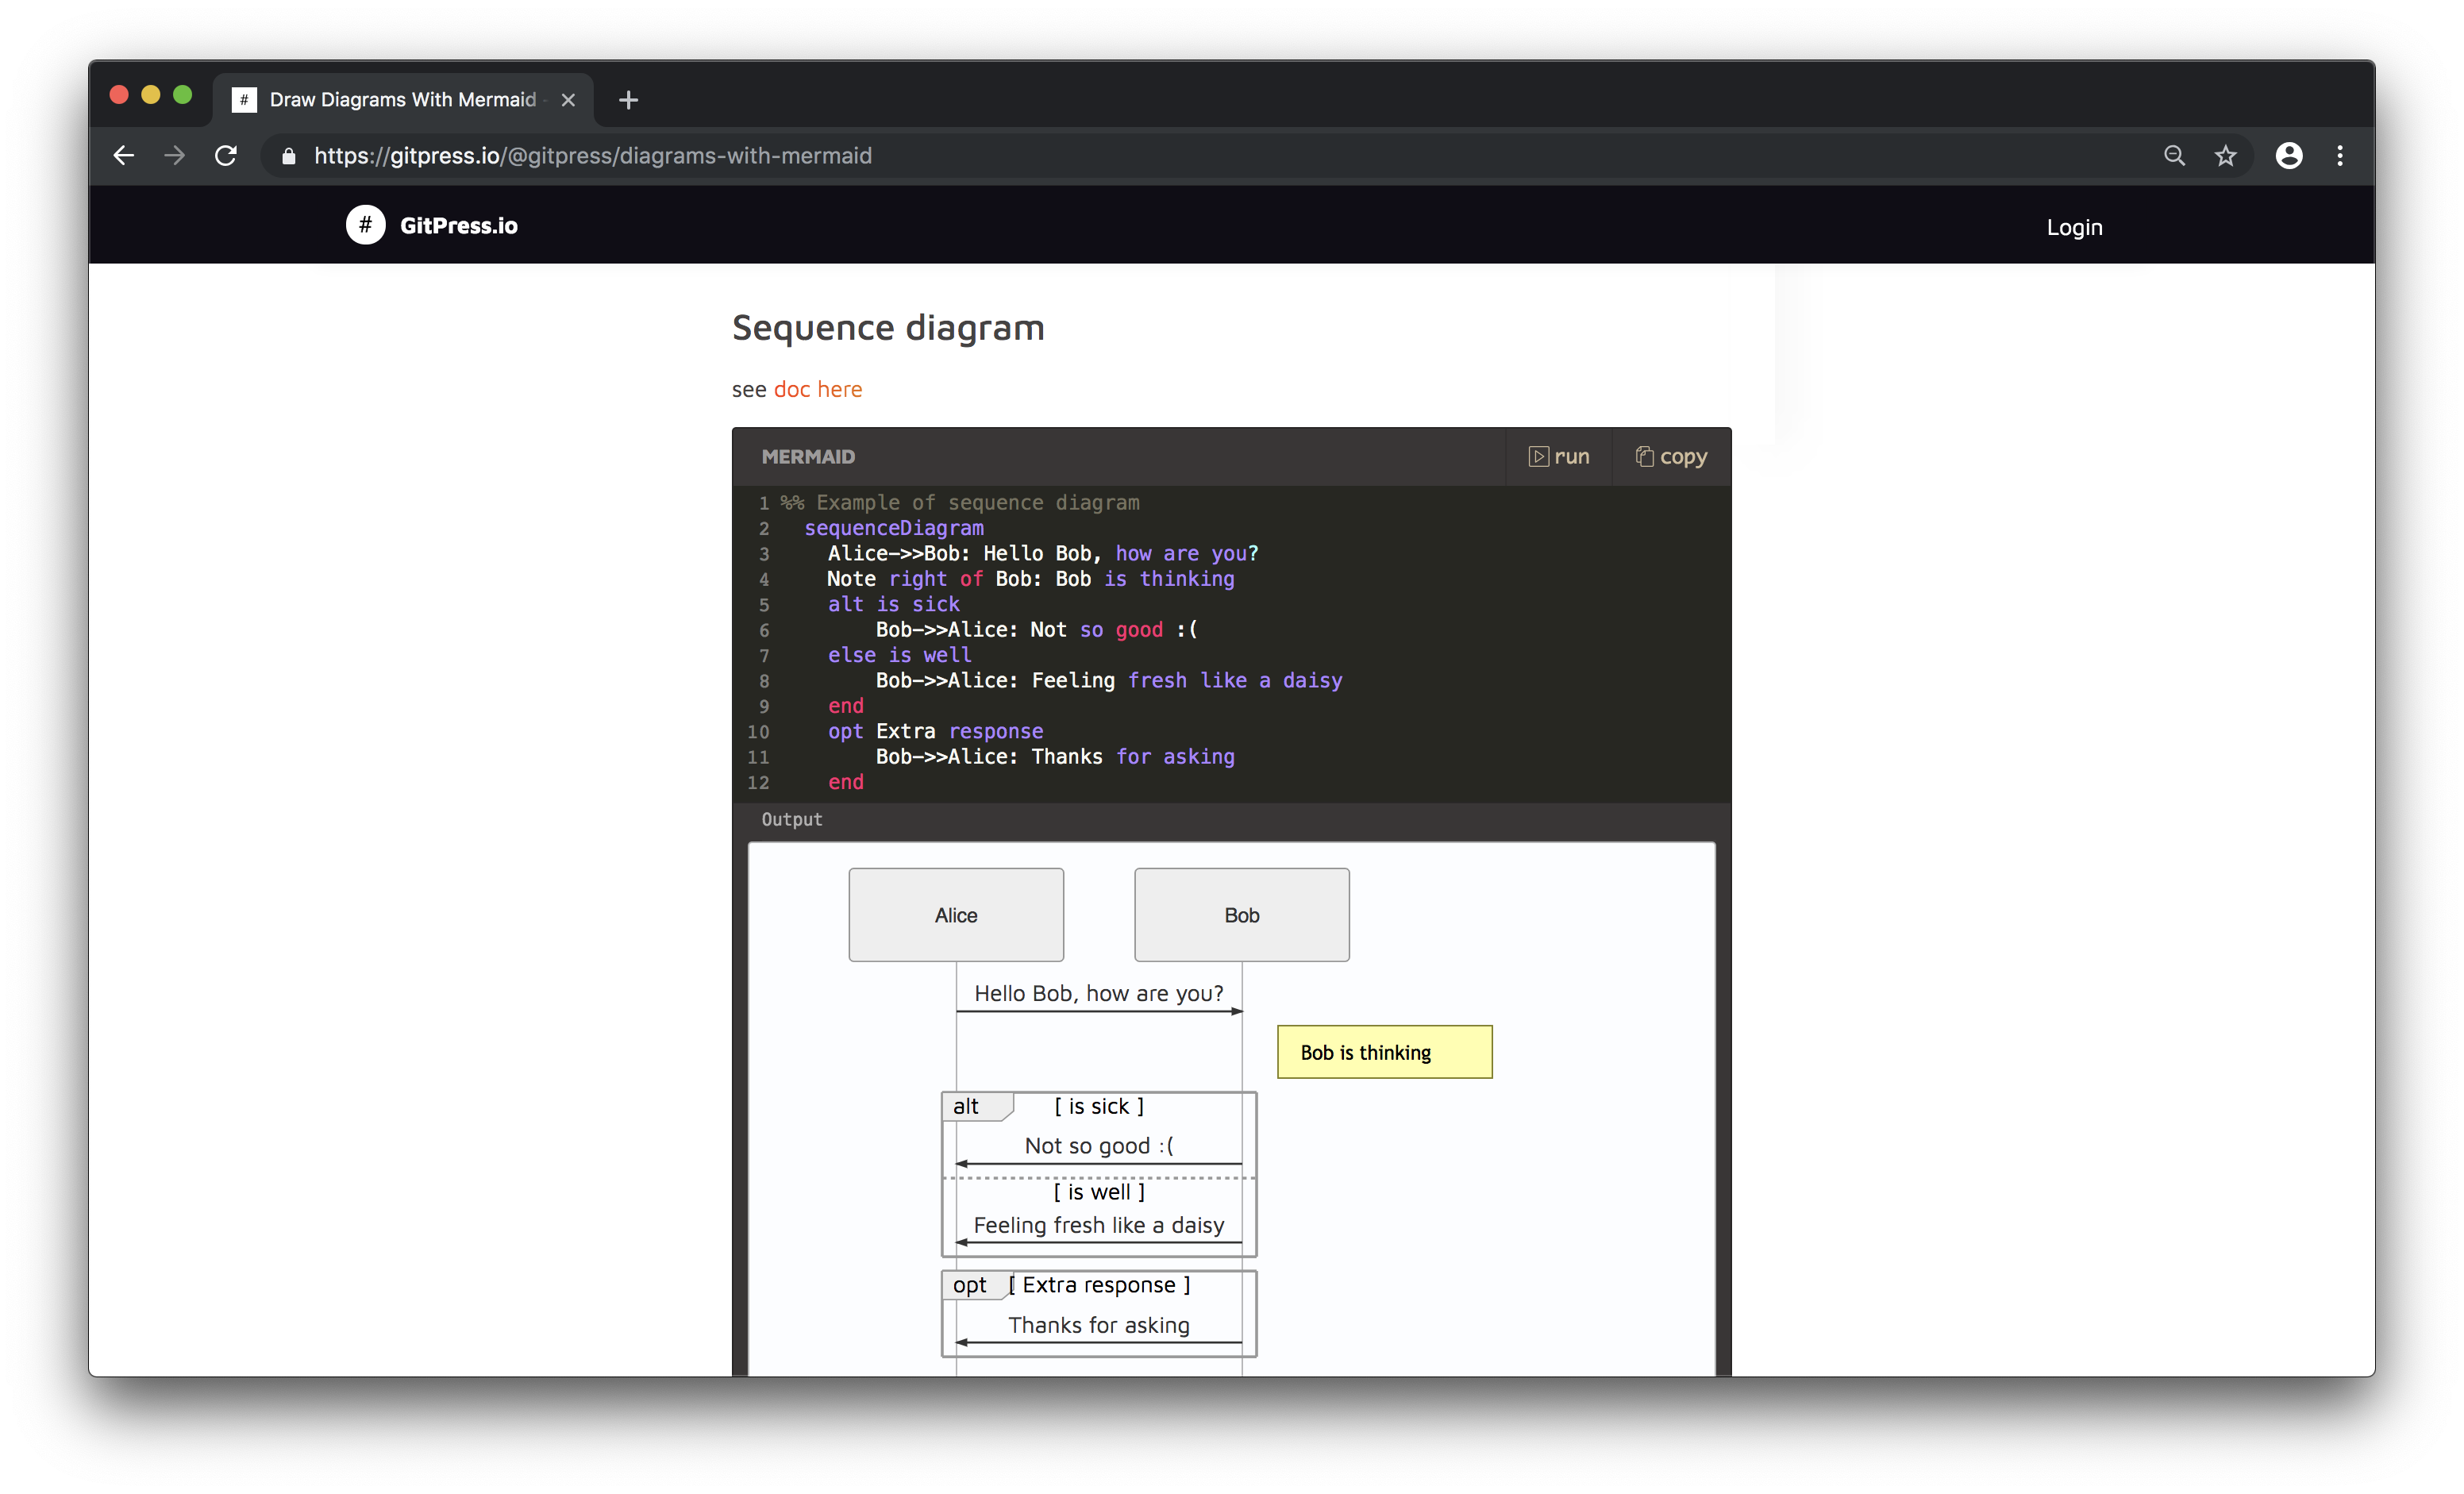The image size is (2464, 1494).
Task: Bookmark this page with the star icon
Action: click(x=2225, y=156)
